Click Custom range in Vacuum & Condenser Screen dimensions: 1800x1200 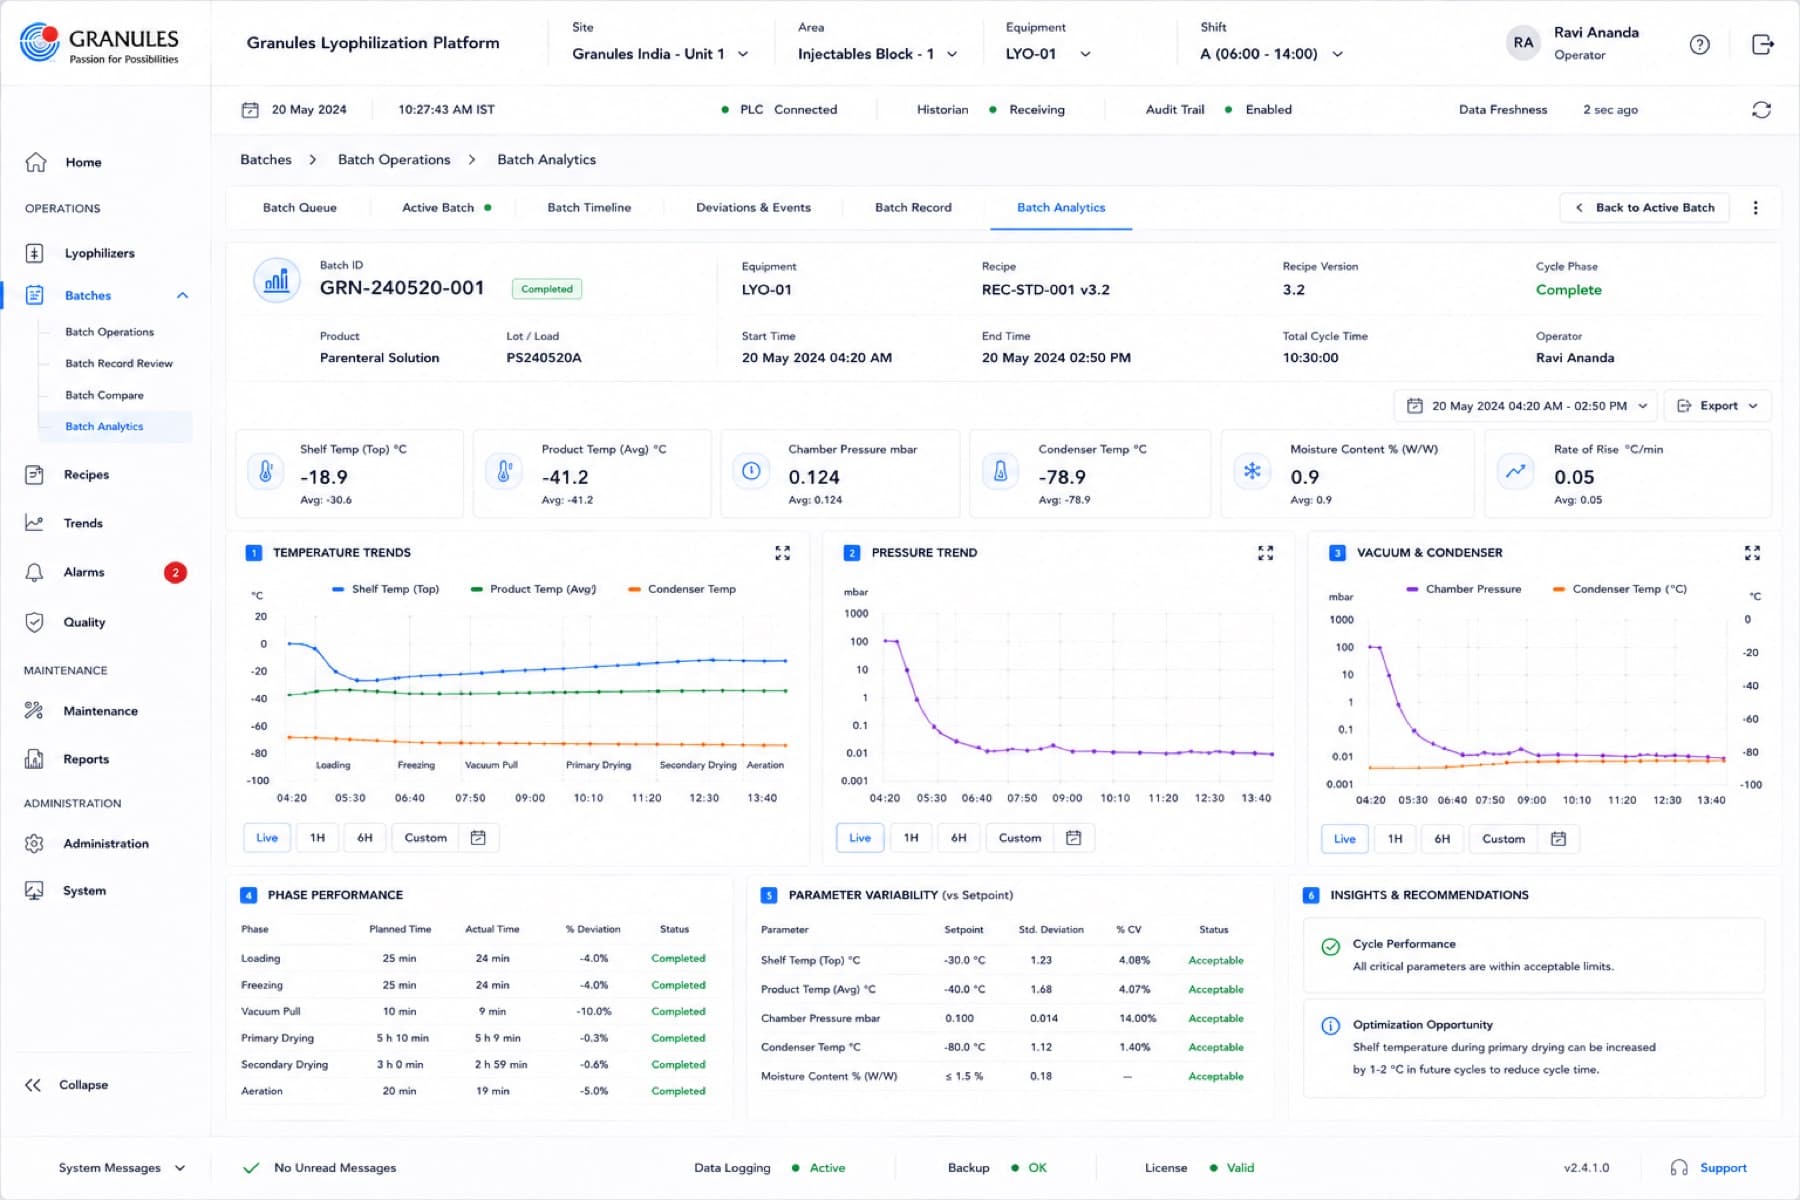[1503, 839]
